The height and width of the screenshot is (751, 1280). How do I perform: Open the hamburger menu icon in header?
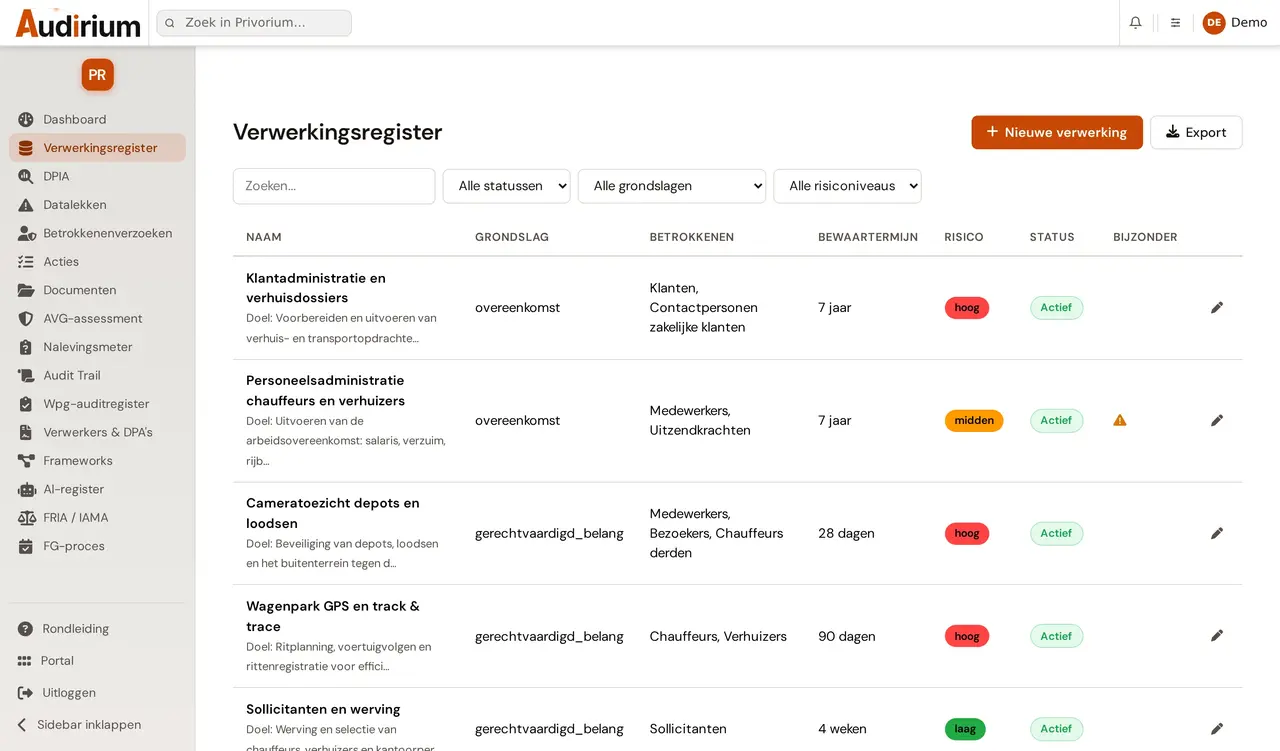(x=1175, y=22)
